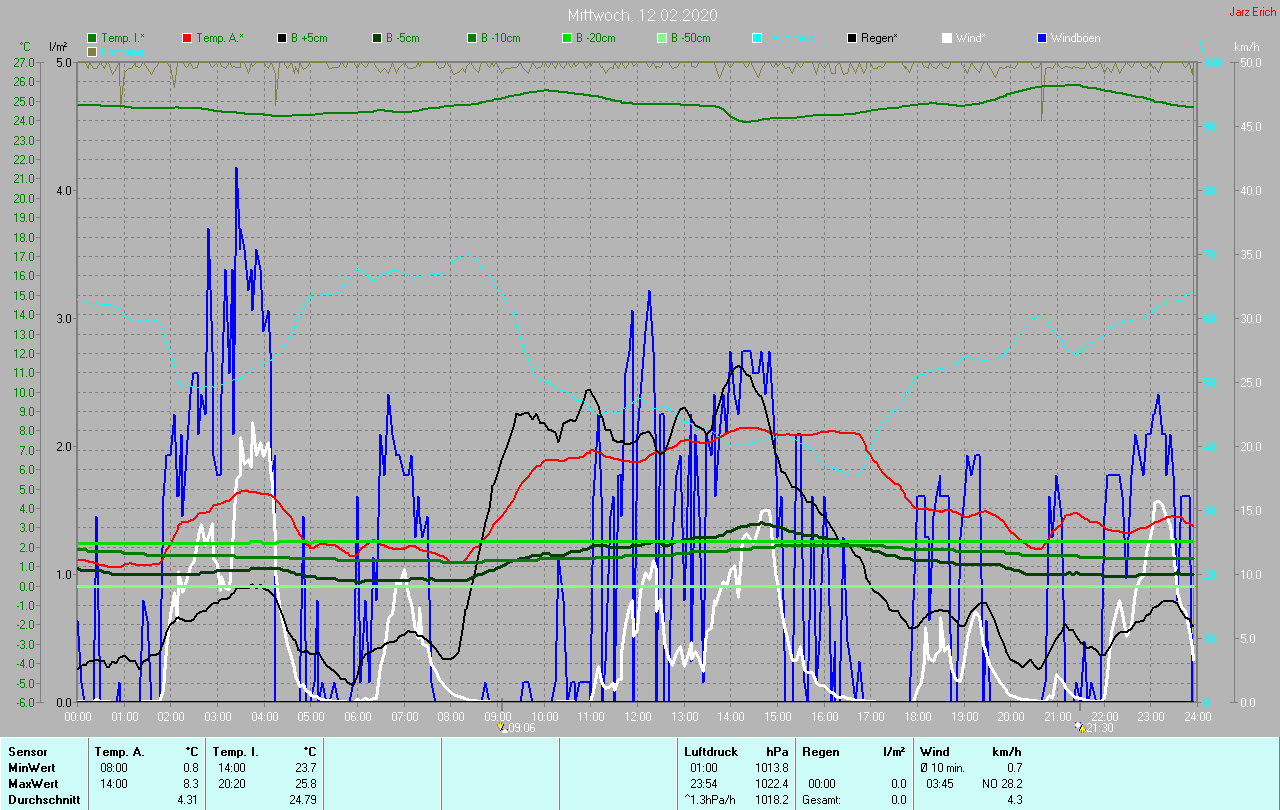Viewport: 1280px width, 810px height.
Task: Click the km/h axis unit label
Action: [x=1246, y=47]
